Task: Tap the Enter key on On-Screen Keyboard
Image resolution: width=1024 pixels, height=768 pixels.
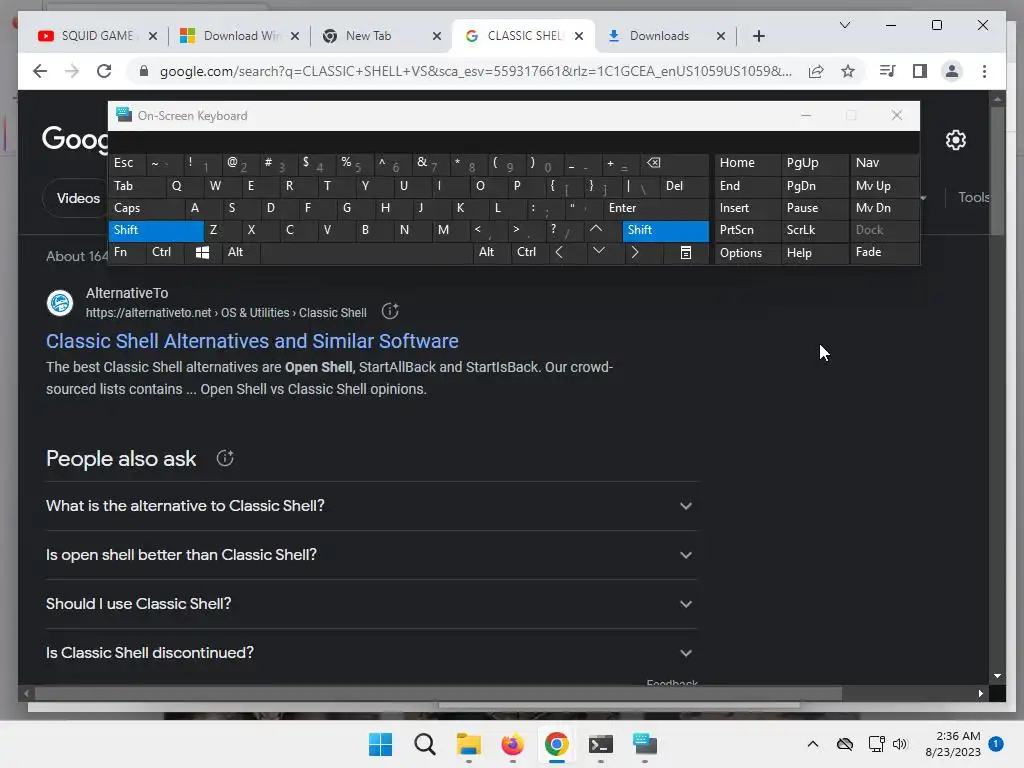Action: (x=656, y=208)
